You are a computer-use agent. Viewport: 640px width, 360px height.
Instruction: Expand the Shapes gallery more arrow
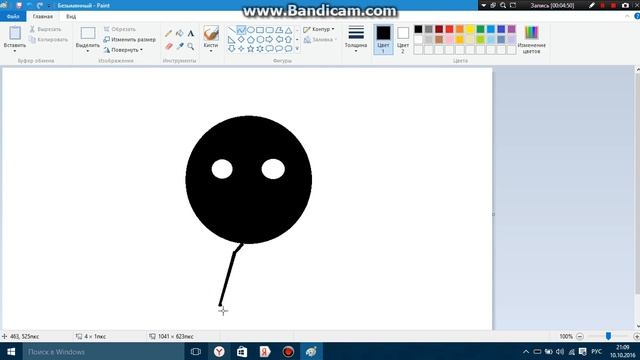coord(297,49)
